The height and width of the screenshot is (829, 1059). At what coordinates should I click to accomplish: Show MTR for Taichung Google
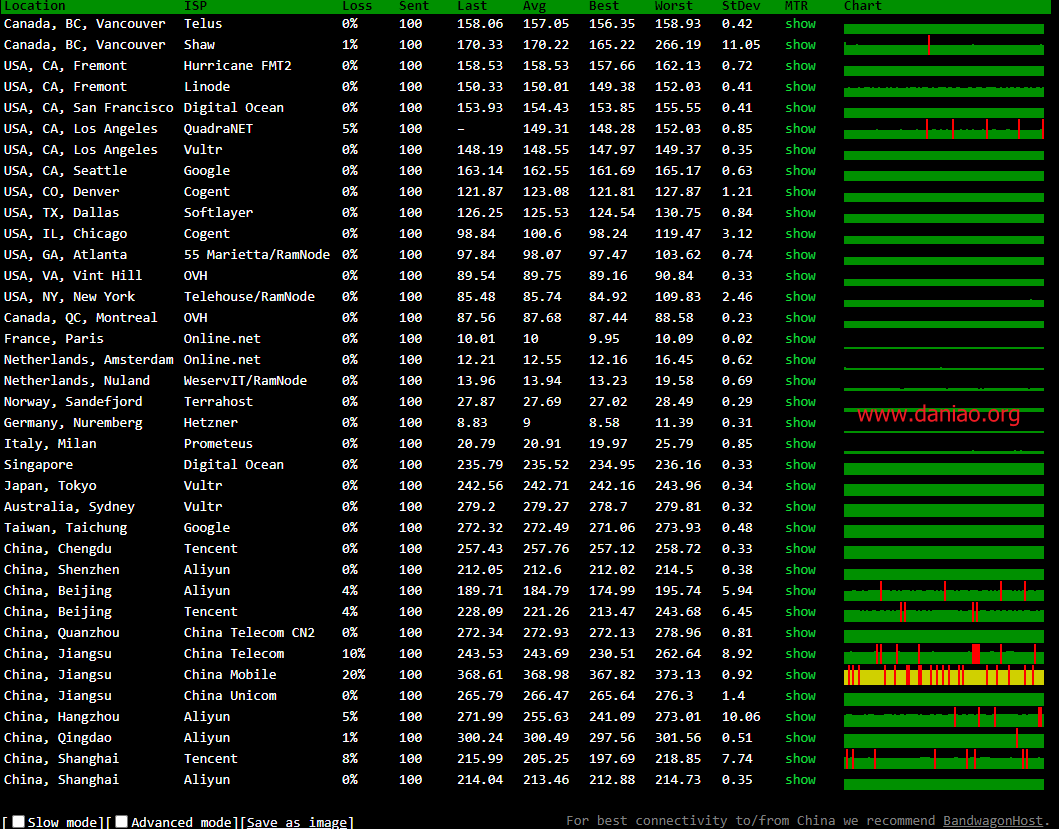[x=800, y=527]
